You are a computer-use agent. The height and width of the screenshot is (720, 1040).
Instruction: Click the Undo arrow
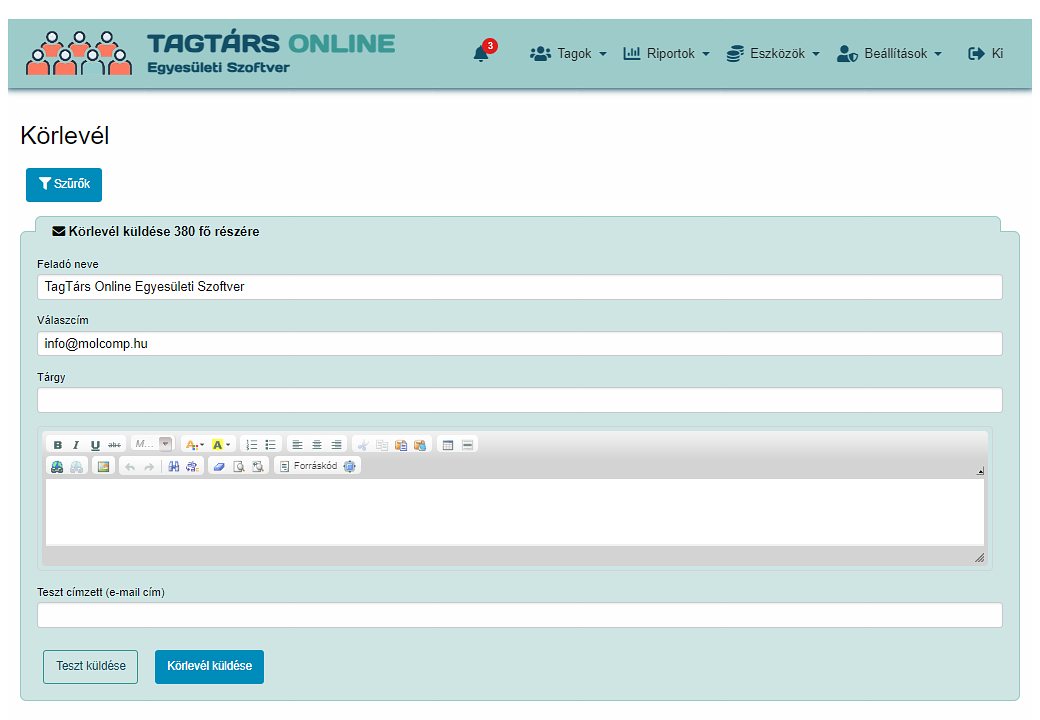(x=130, y=467)
